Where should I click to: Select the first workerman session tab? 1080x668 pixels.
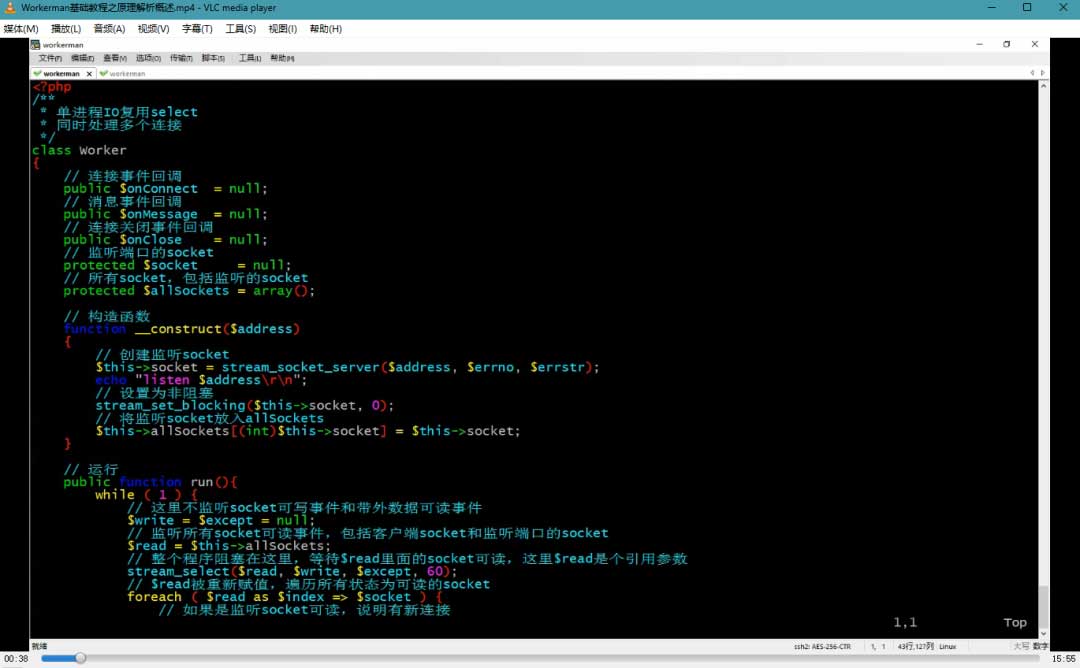pyautogui.click(x=61, y=73)
